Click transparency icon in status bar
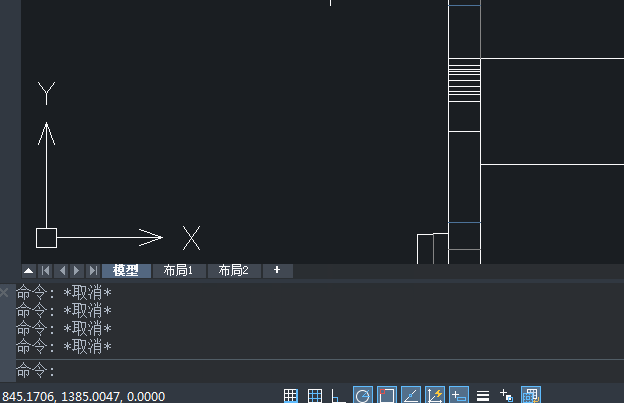 click(507, 396)
